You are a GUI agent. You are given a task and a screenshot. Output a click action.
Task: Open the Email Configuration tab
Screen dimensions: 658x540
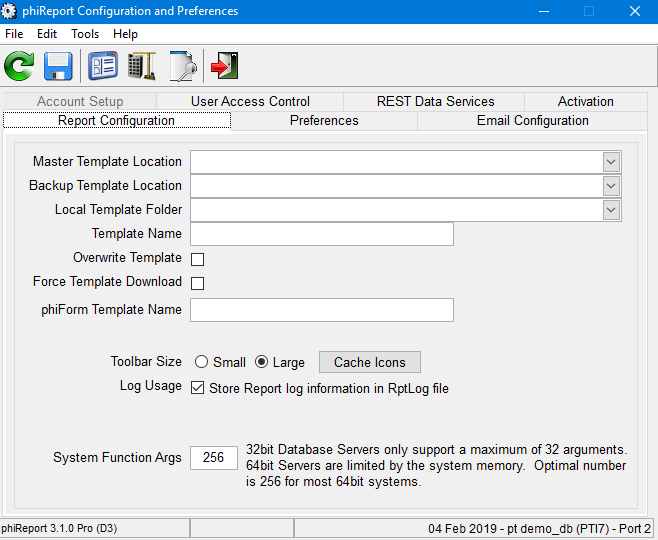[x=533, y=121]
